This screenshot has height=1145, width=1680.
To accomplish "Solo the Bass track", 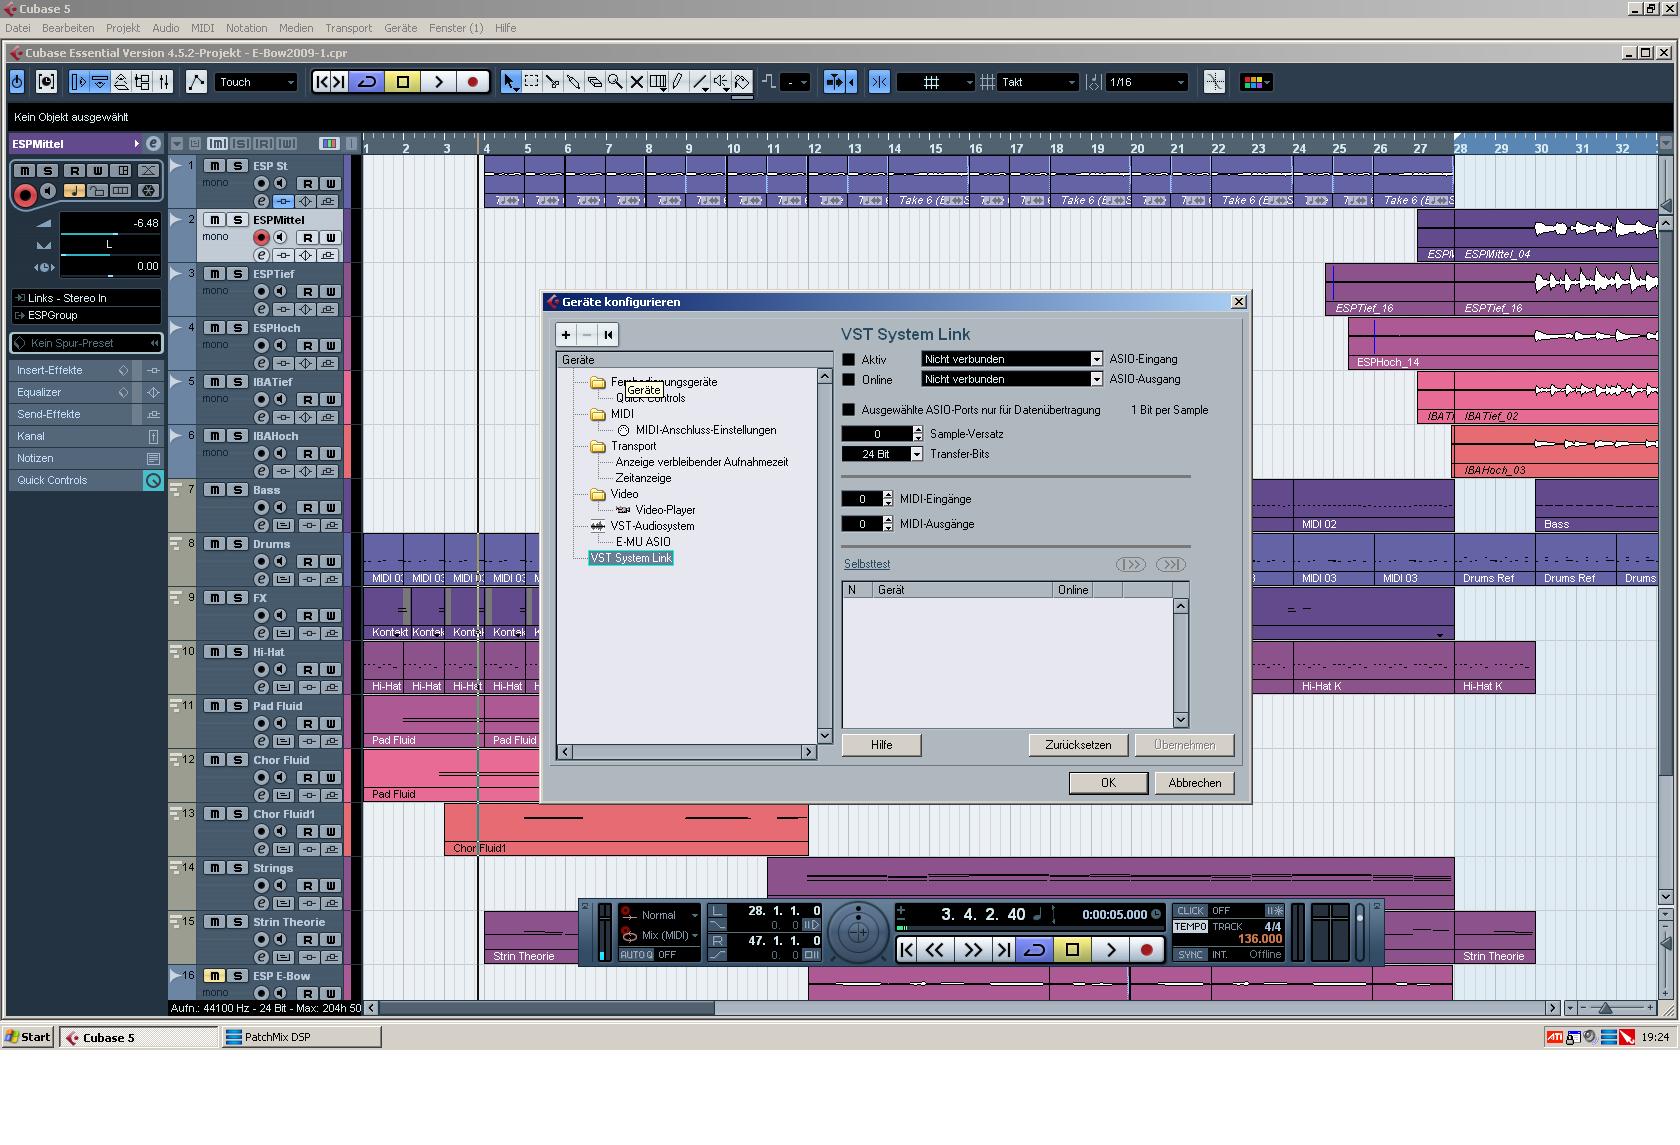I will 237,490.
